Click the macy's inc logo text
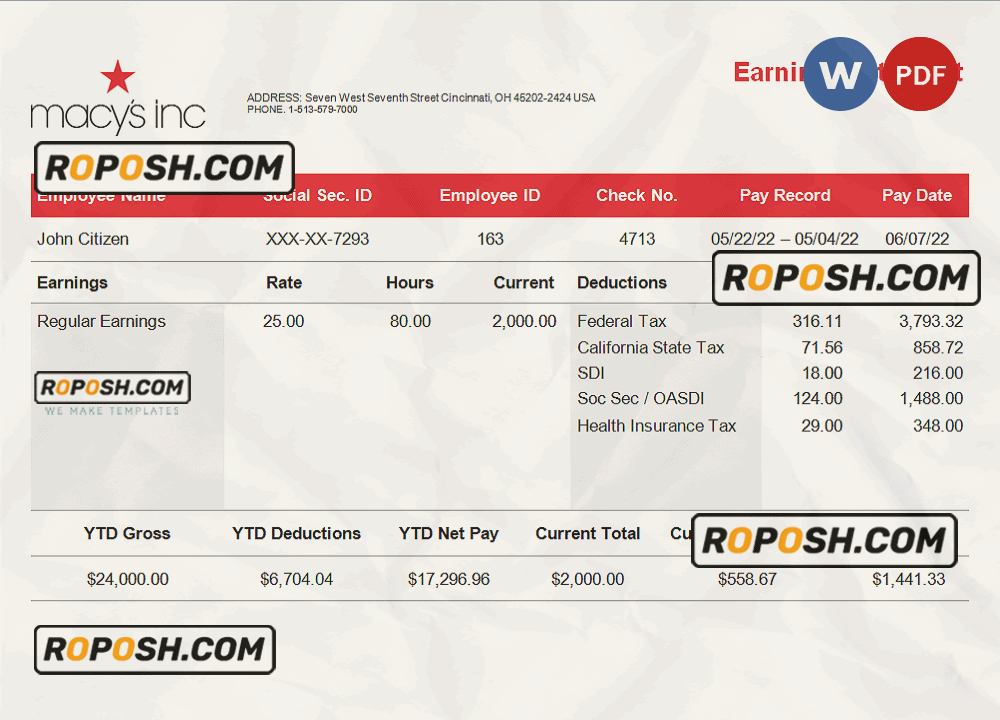1000x720 pixels. click(x=118, y=116)
